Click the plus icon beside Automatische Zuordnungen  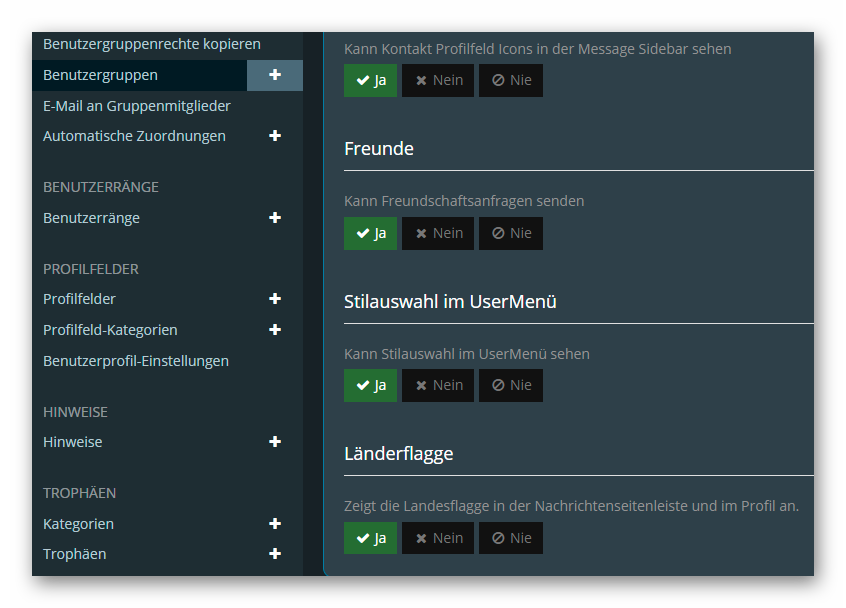coord(275,136)
